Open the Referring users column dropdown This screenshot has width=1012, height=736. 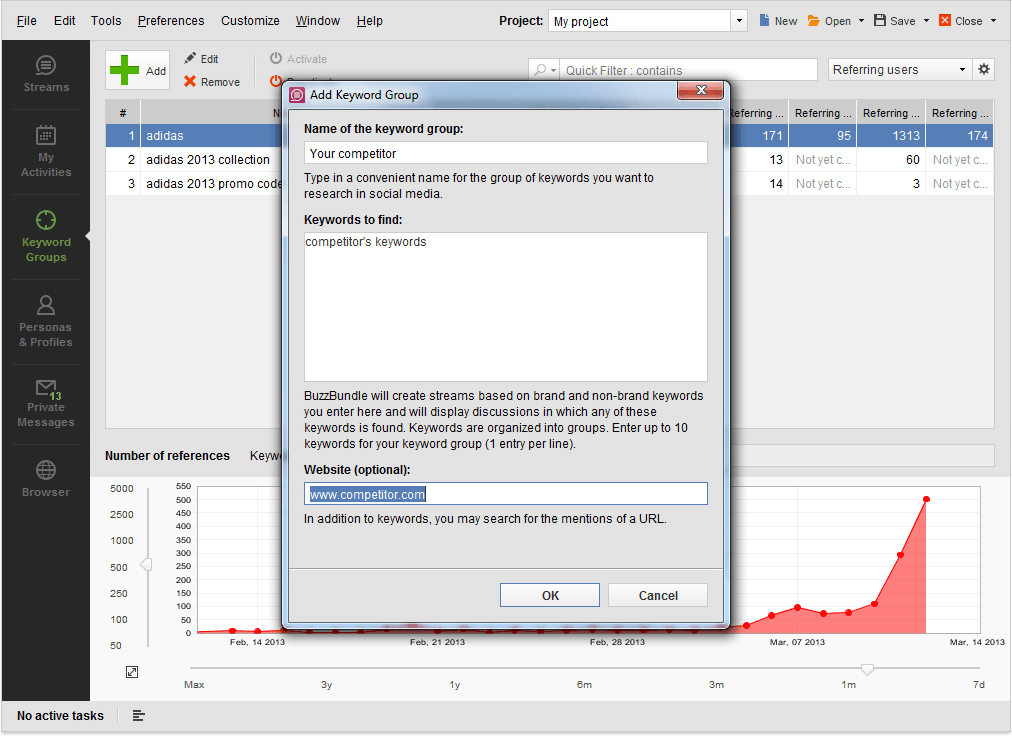coord(962,69)
